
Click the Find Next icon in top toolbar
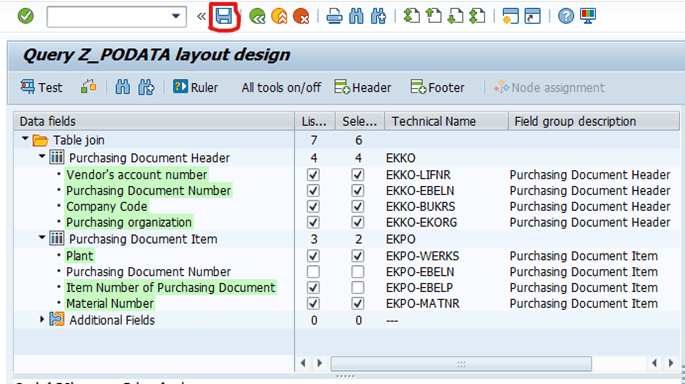378,17
